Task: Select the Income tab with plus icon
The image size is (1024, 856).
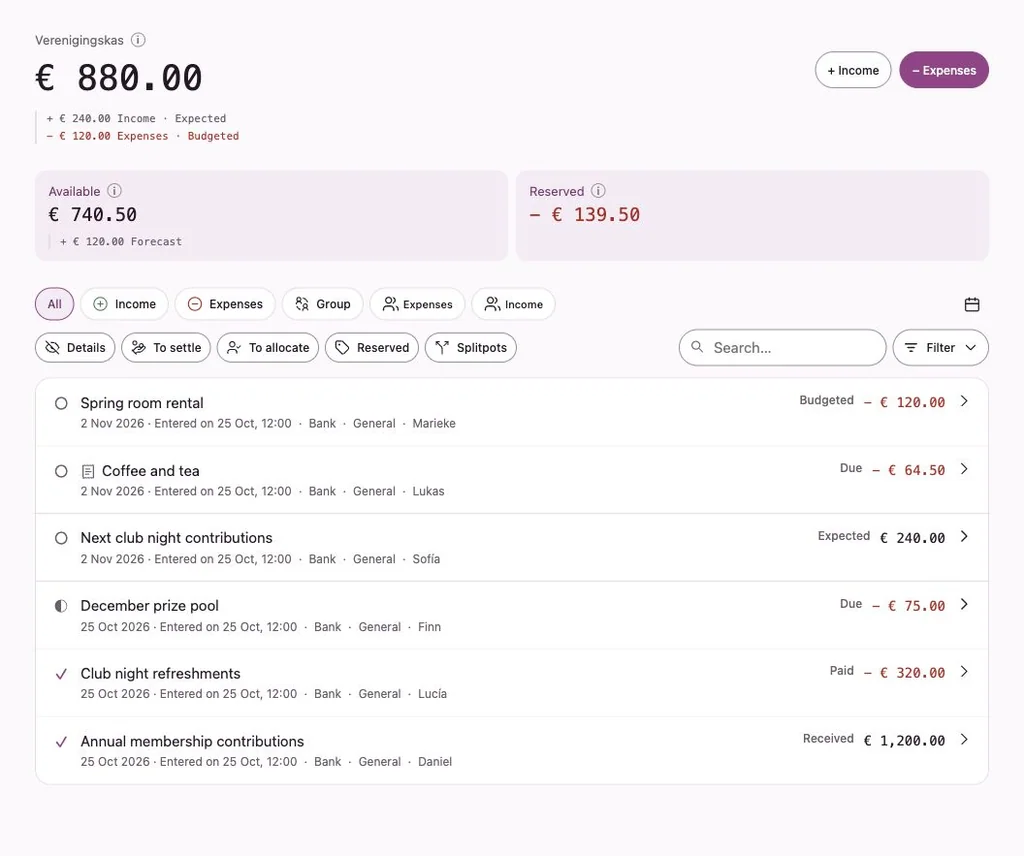Action: click(124, 304)
